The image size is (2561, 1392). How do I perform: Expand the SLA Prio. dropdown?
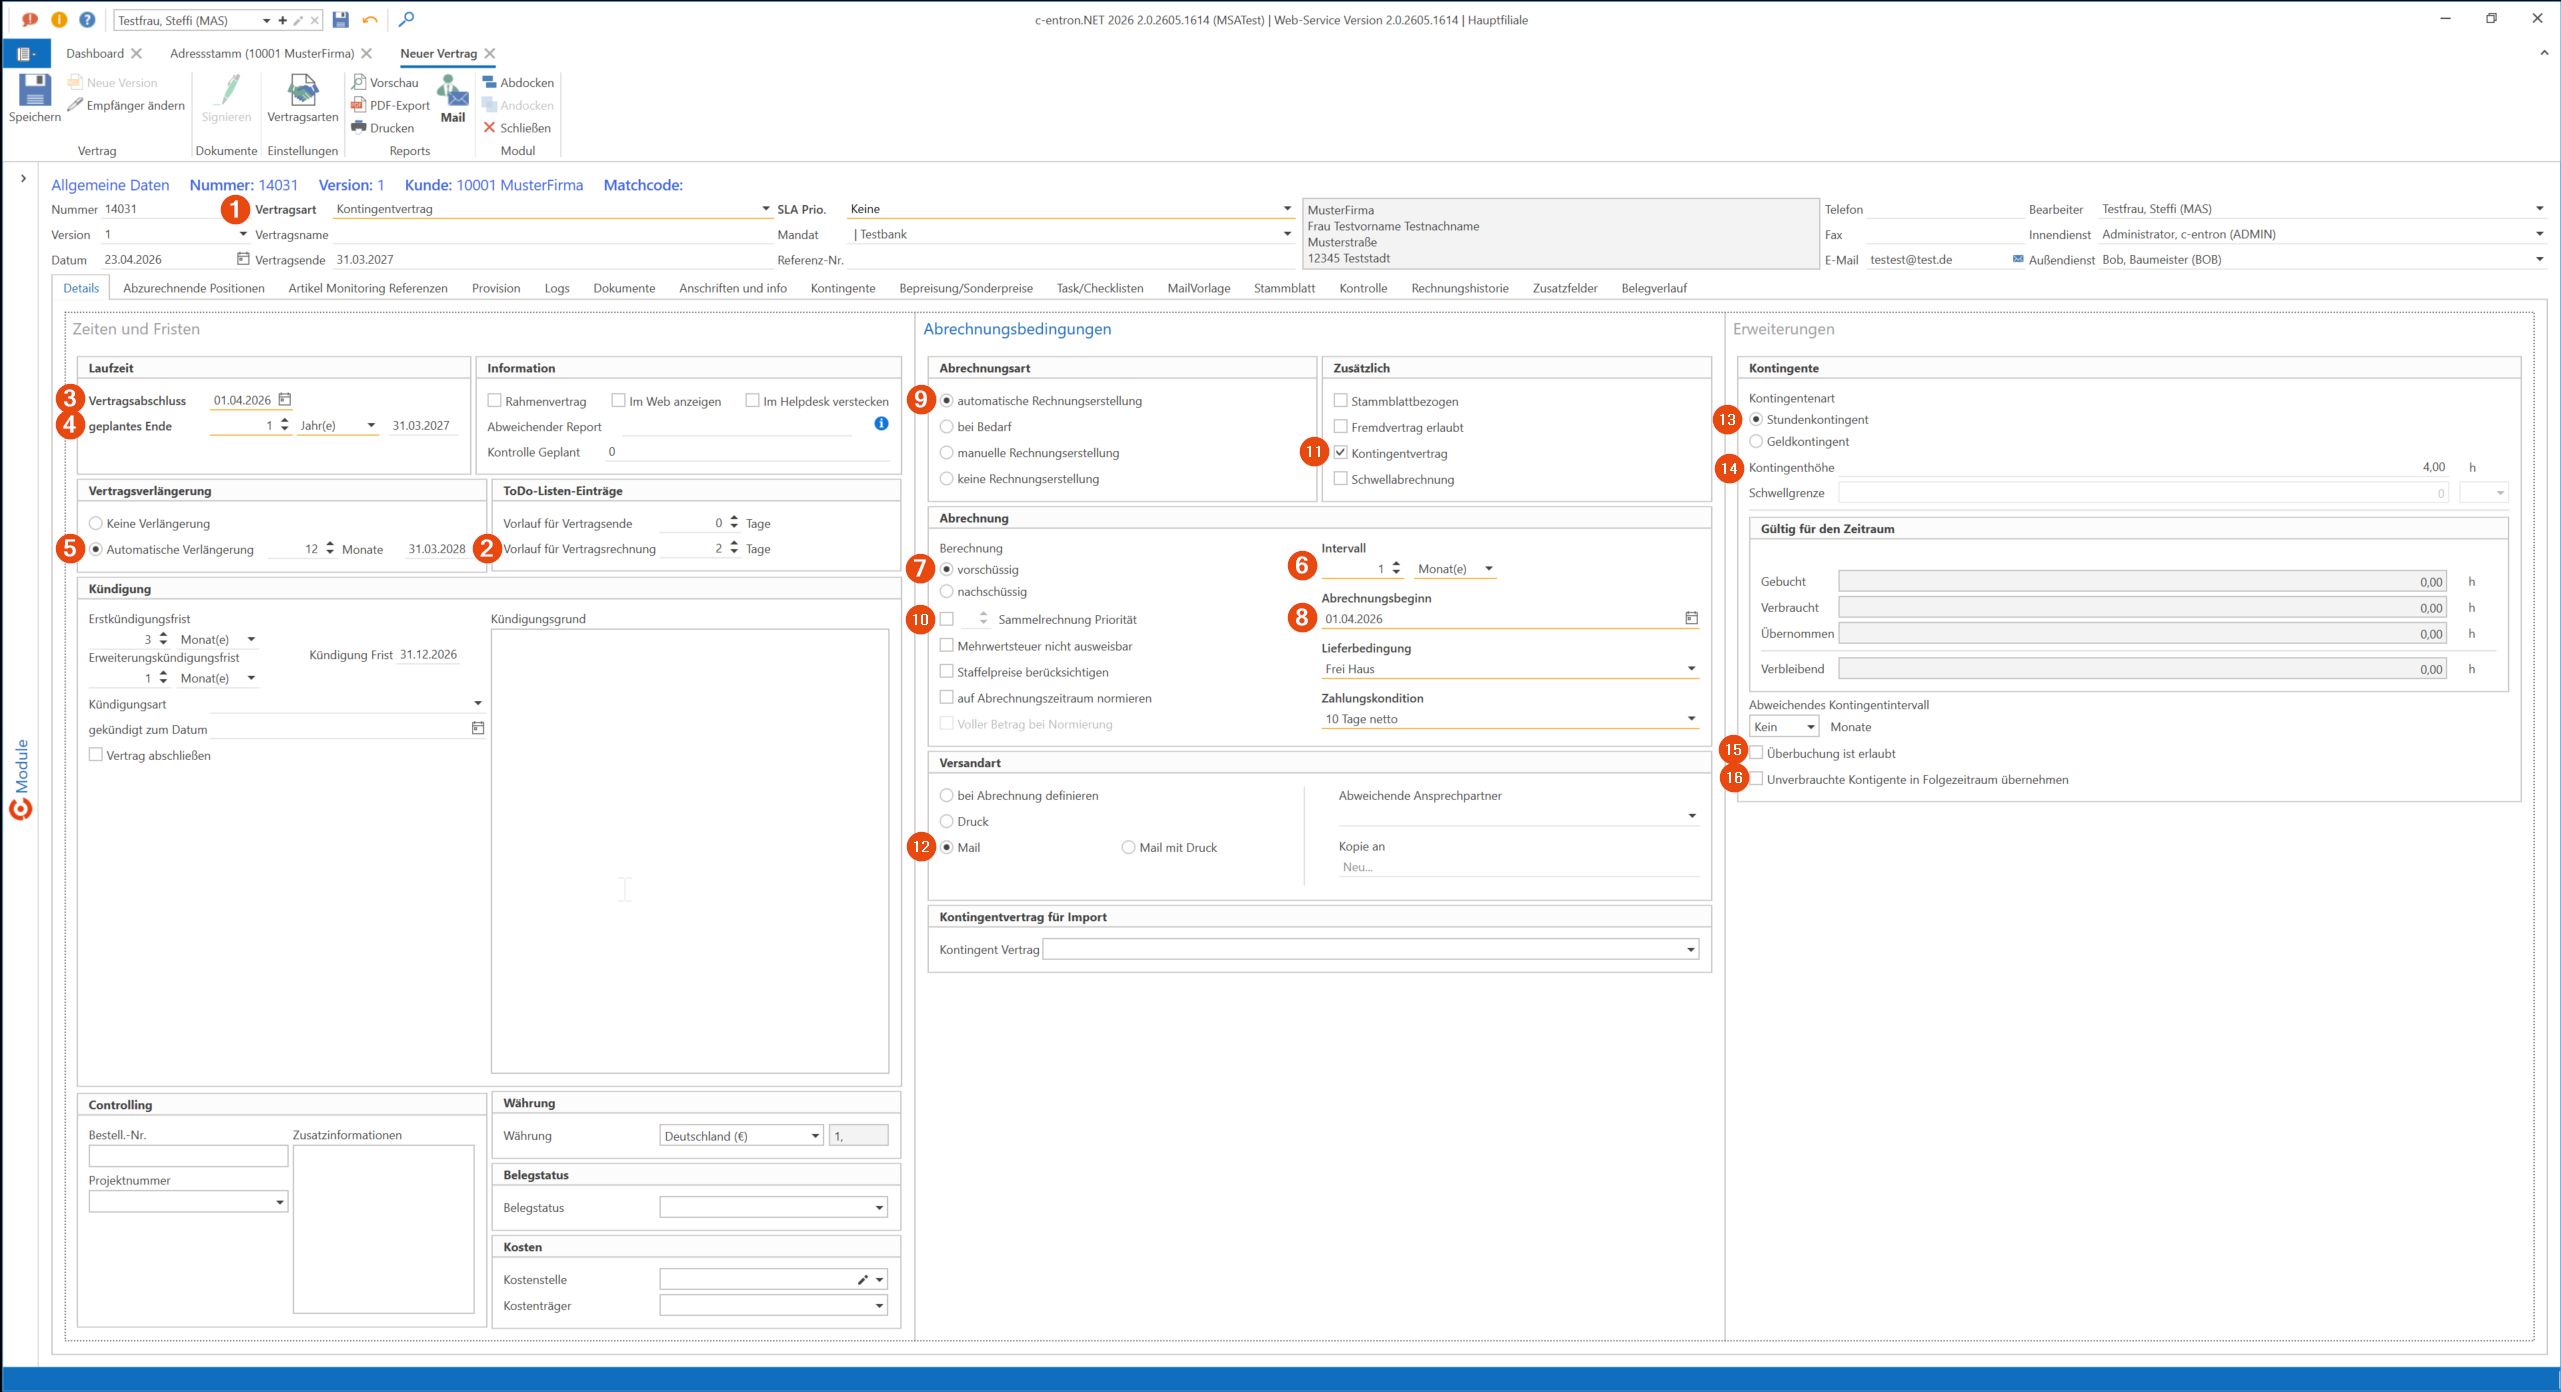coord(1287,209)
